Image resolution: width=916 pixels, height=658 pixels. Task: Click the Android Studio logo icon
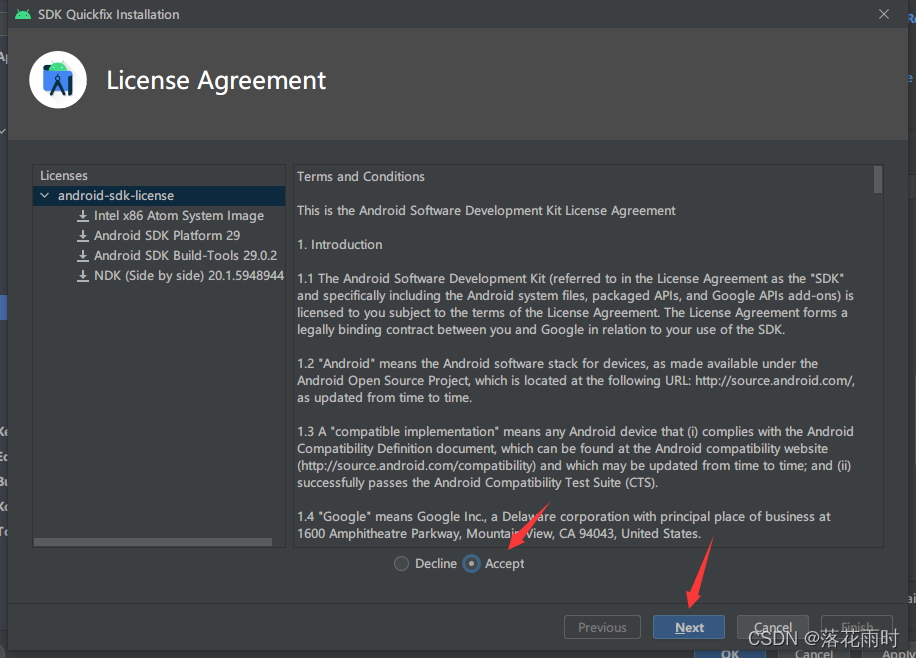pos(58,80)
